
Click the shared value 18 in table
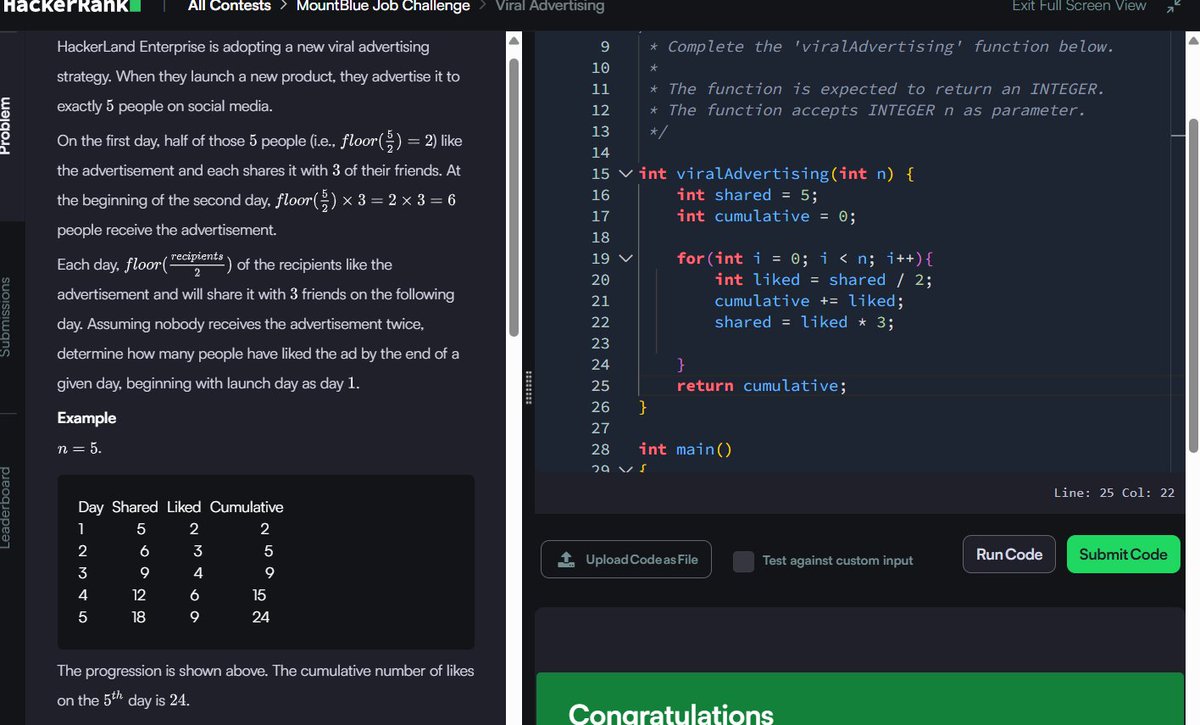point(139,617)
